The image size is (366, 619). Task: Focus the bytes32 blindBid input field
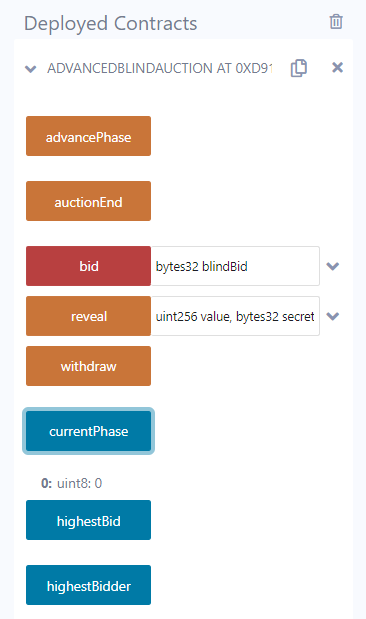[x=235, y=266]
